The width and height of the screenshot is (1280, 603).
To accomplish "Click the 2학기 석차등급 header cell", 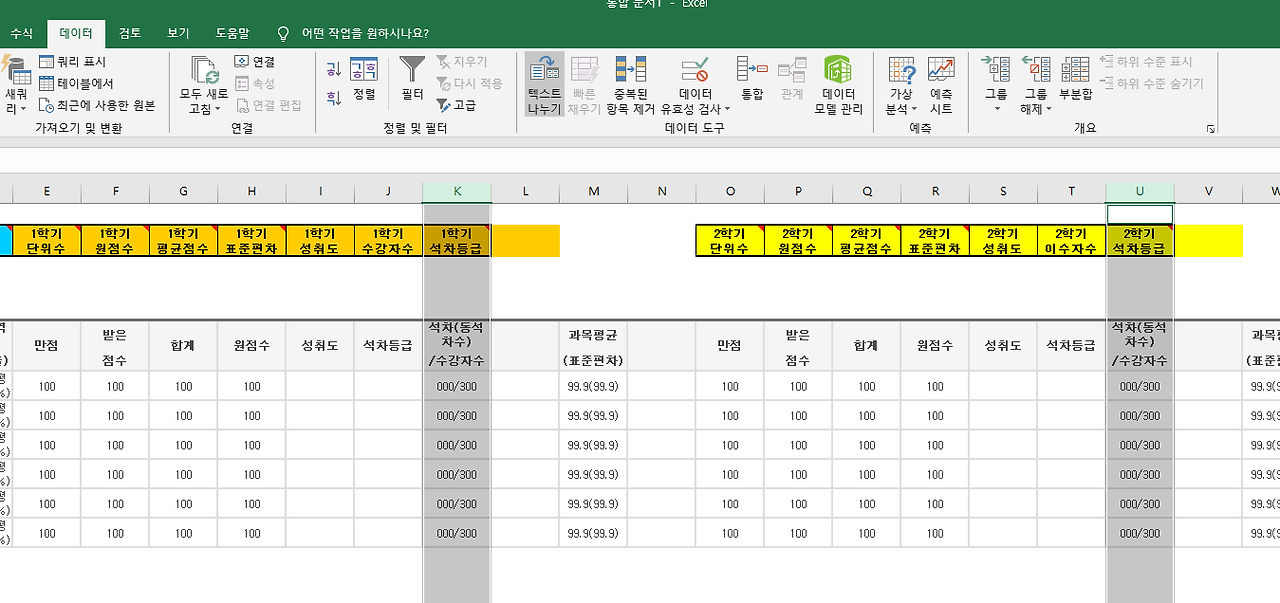I will tap(1140, 241).
